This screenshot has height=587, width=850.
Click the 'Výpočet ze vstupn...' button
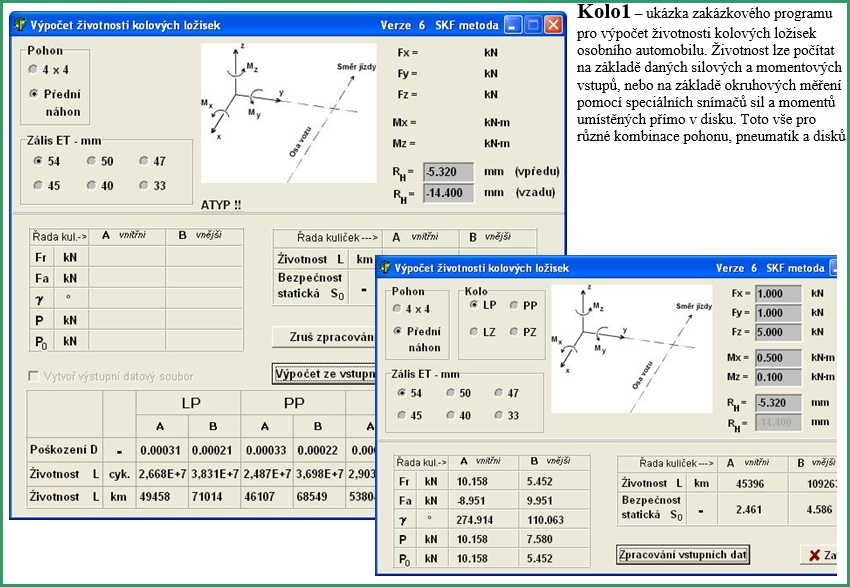[x=322, y=373]
